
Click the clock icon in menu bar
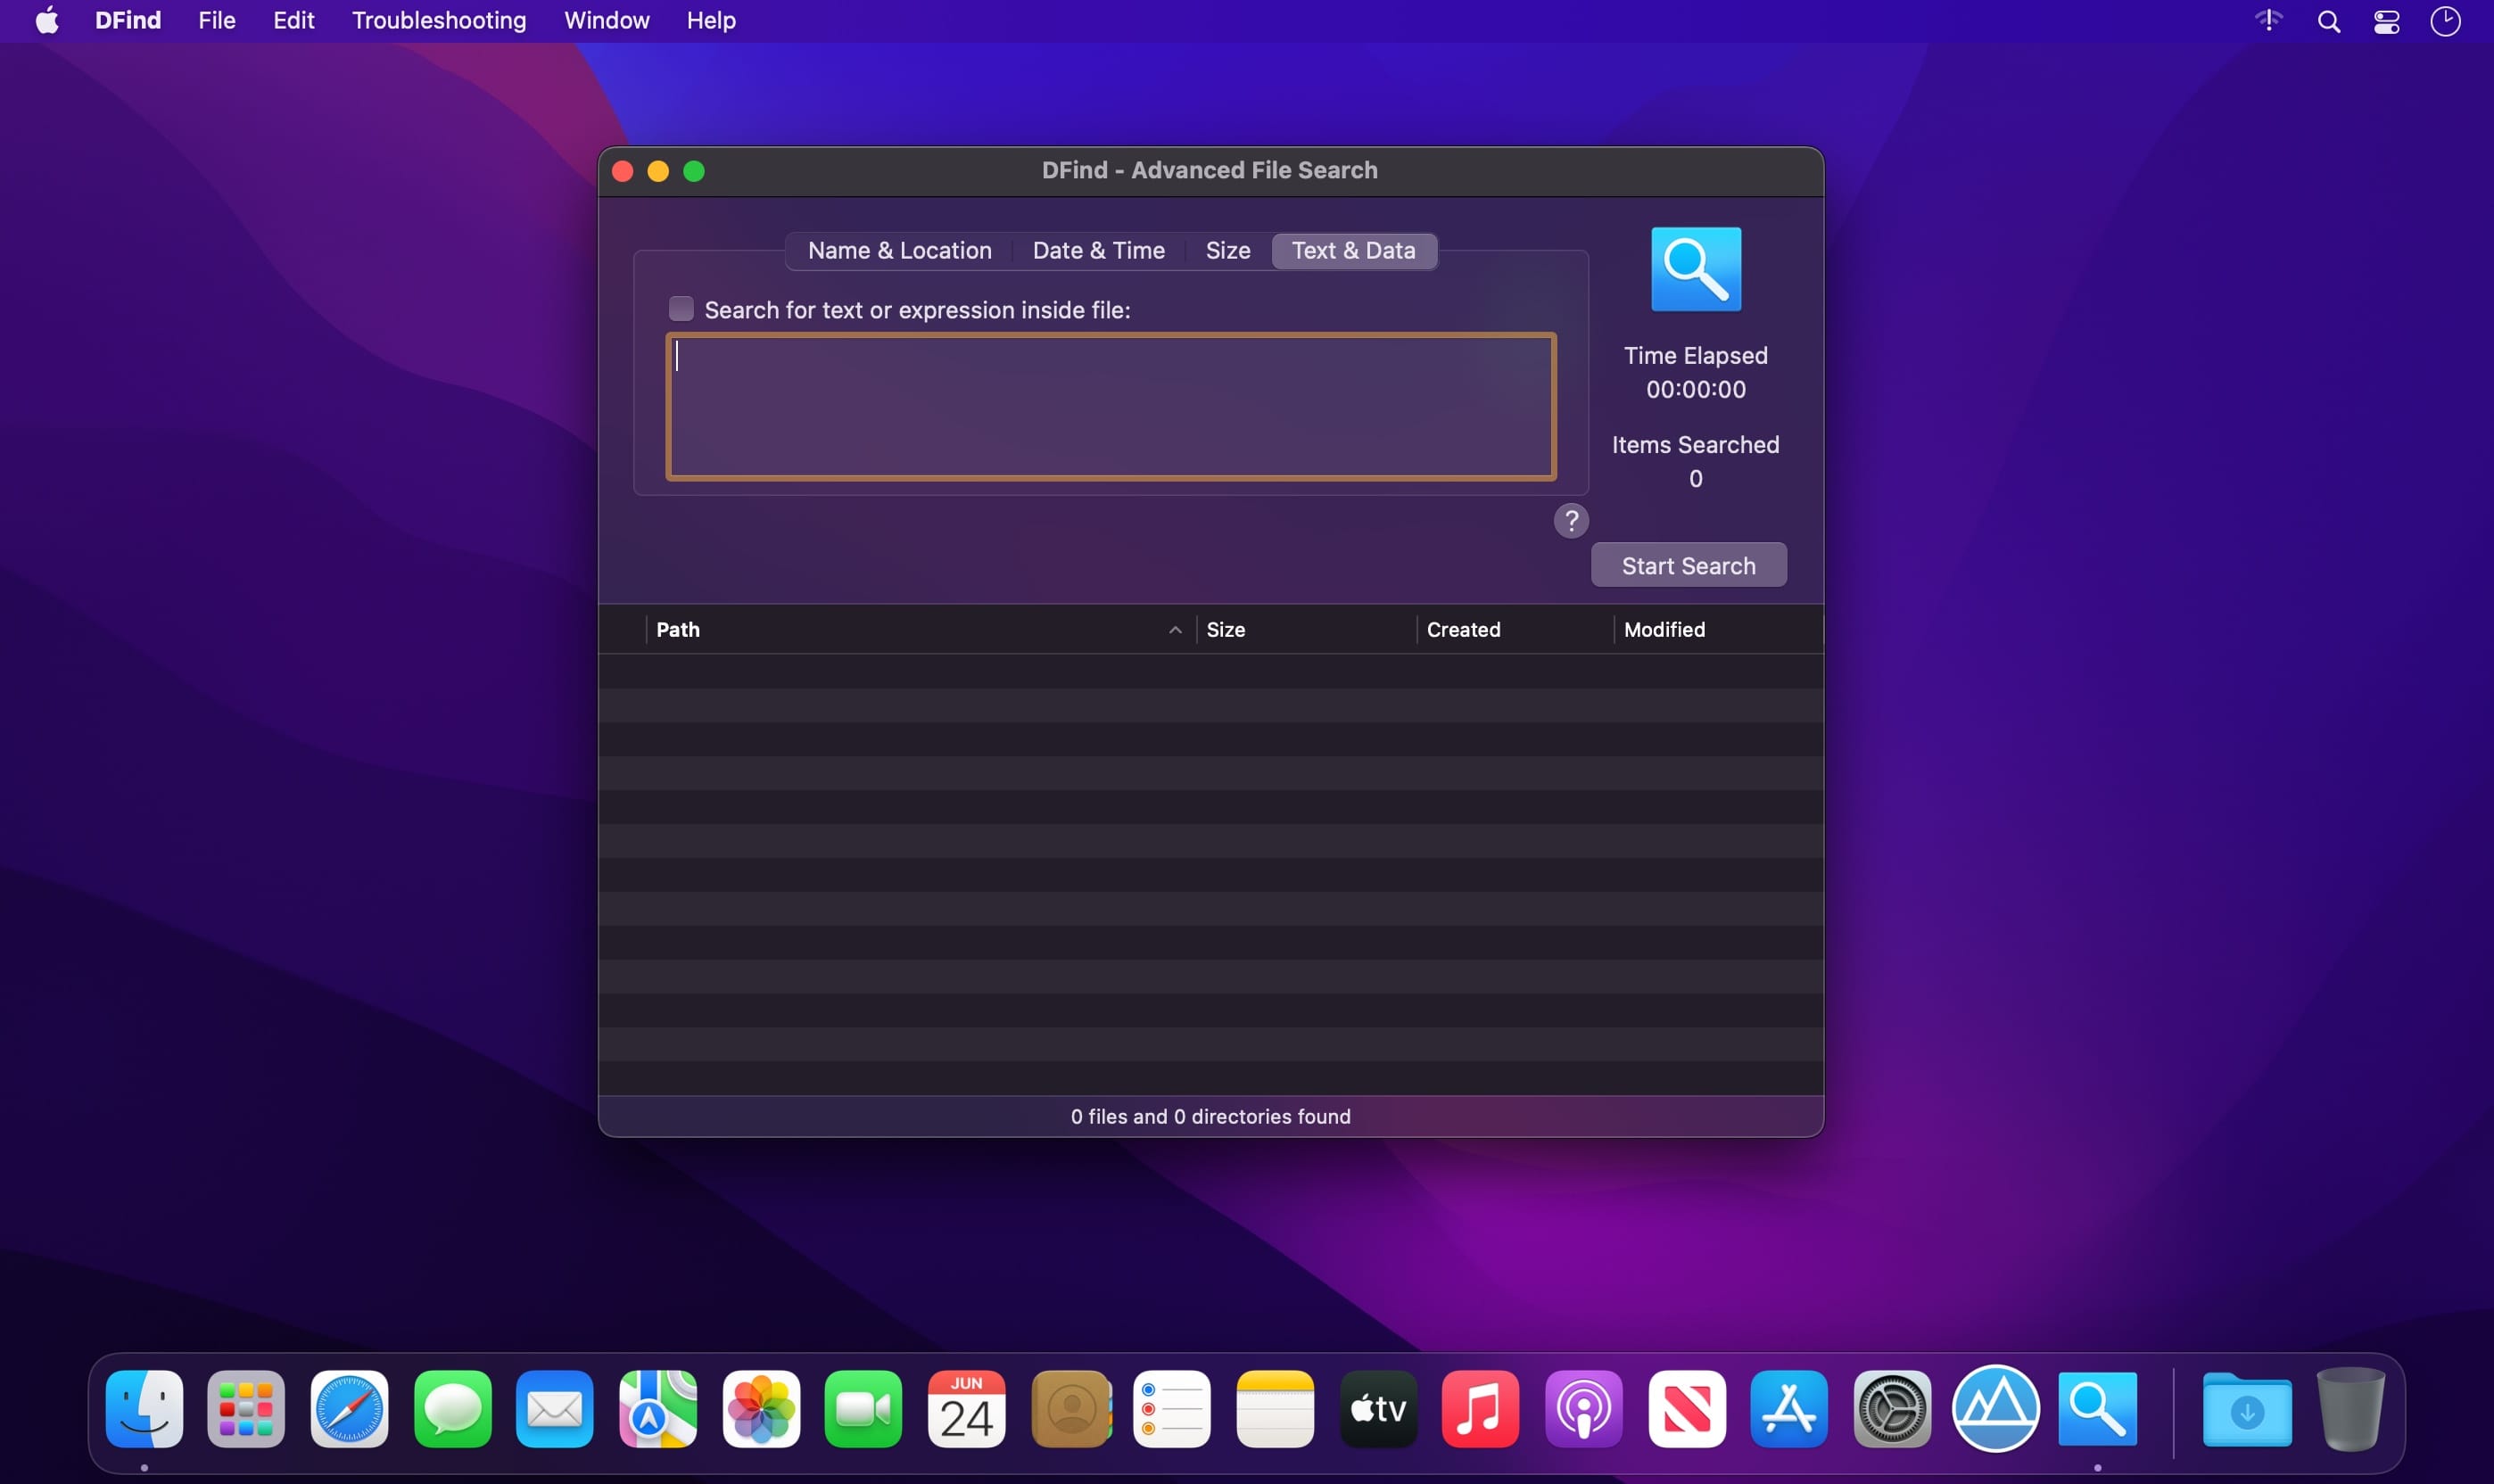coord(2445,21)
